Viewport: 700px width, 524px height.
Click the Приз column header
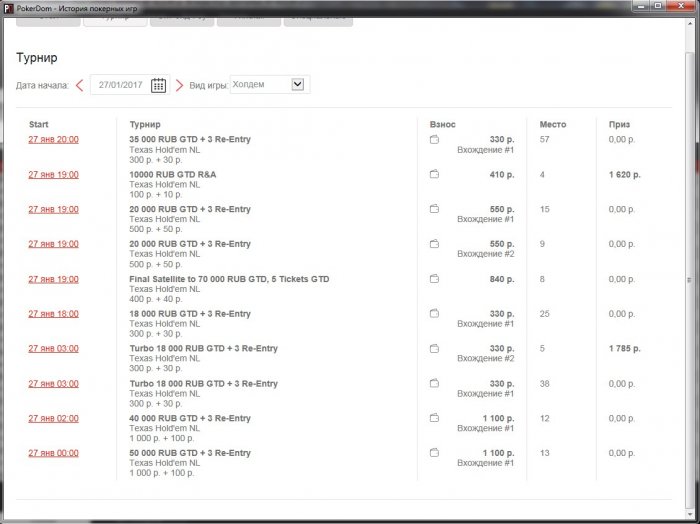pos(619,125)
